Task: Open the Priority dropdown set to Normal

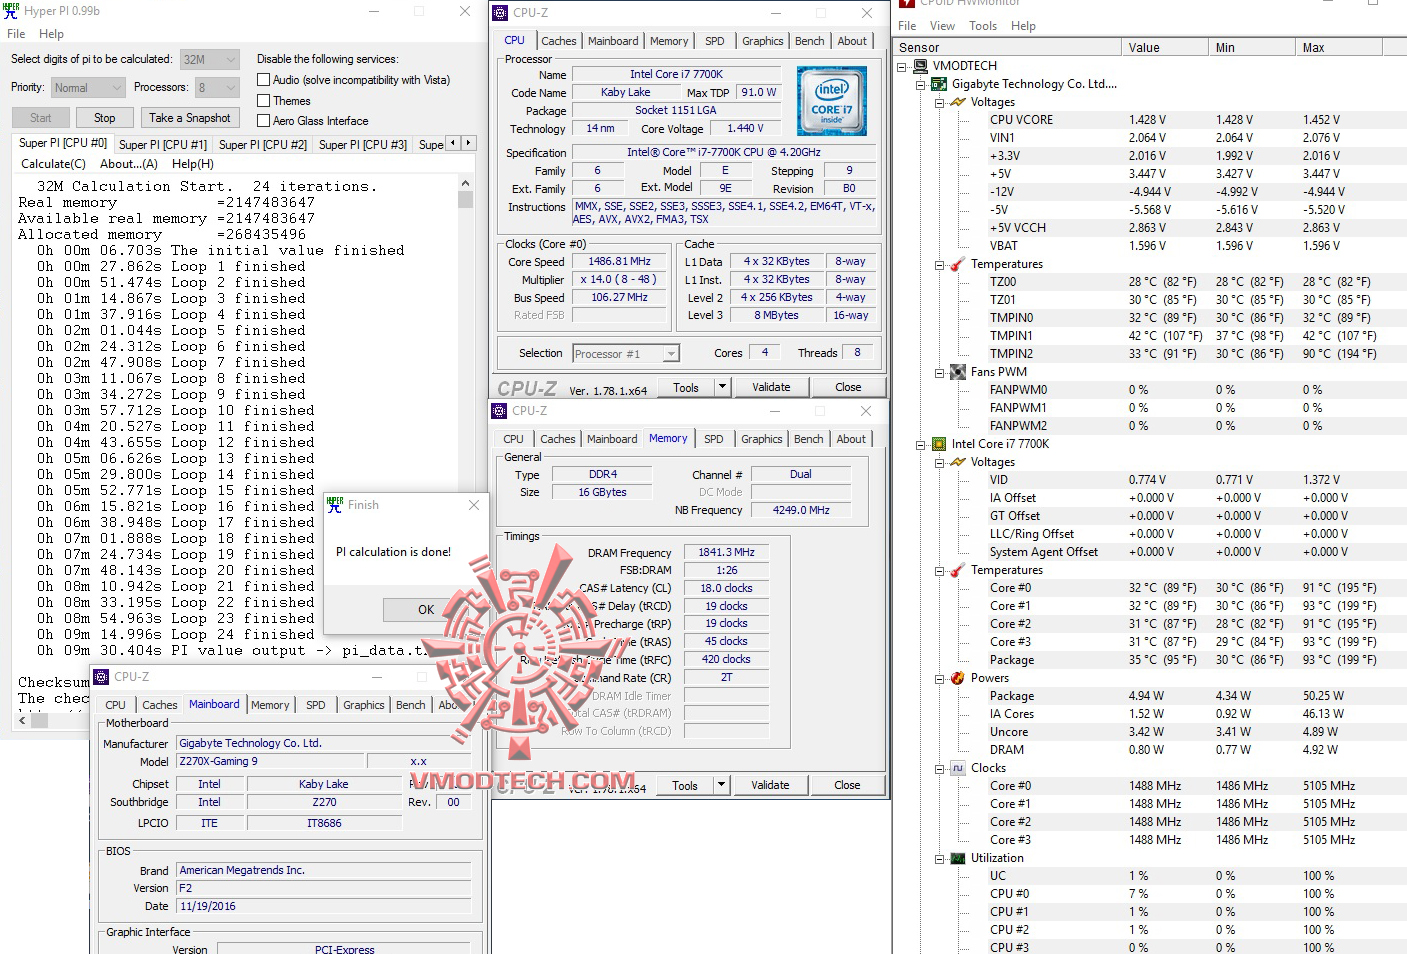Action: coord(88,88)
